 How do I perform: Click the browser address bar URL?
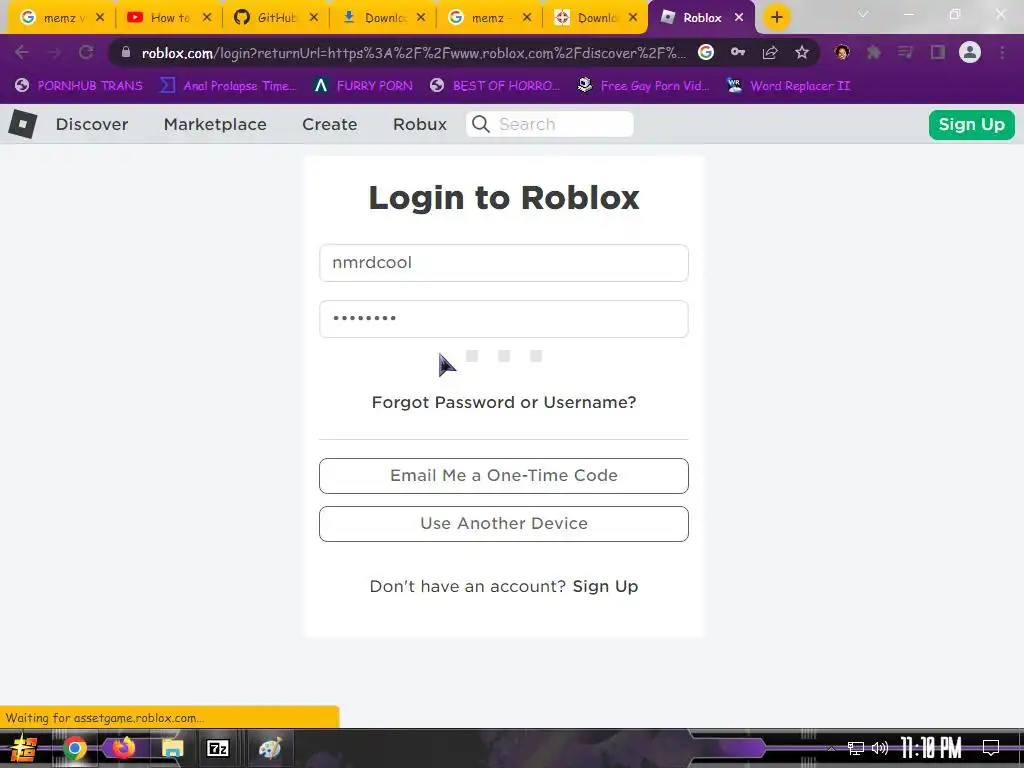pos(413,53)
